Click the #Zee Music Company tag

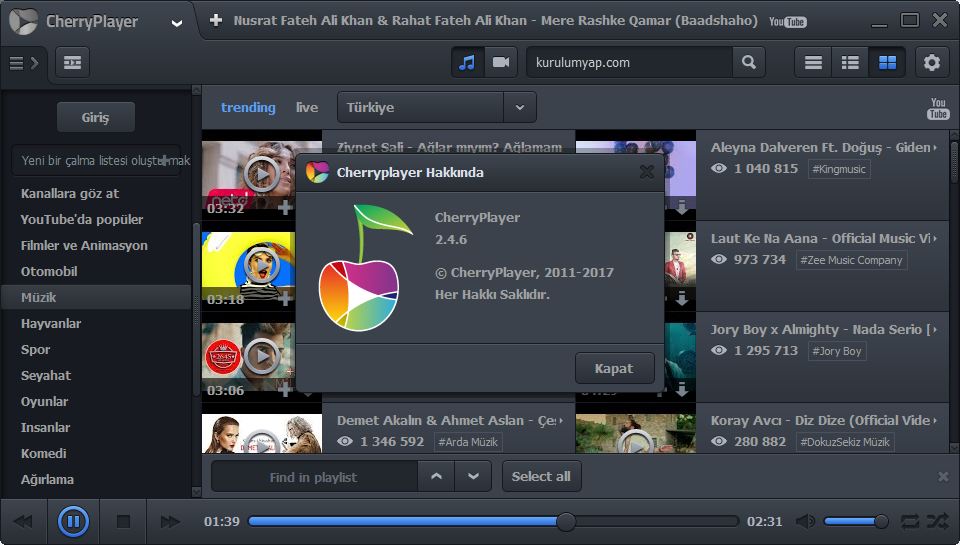[851, 260]
